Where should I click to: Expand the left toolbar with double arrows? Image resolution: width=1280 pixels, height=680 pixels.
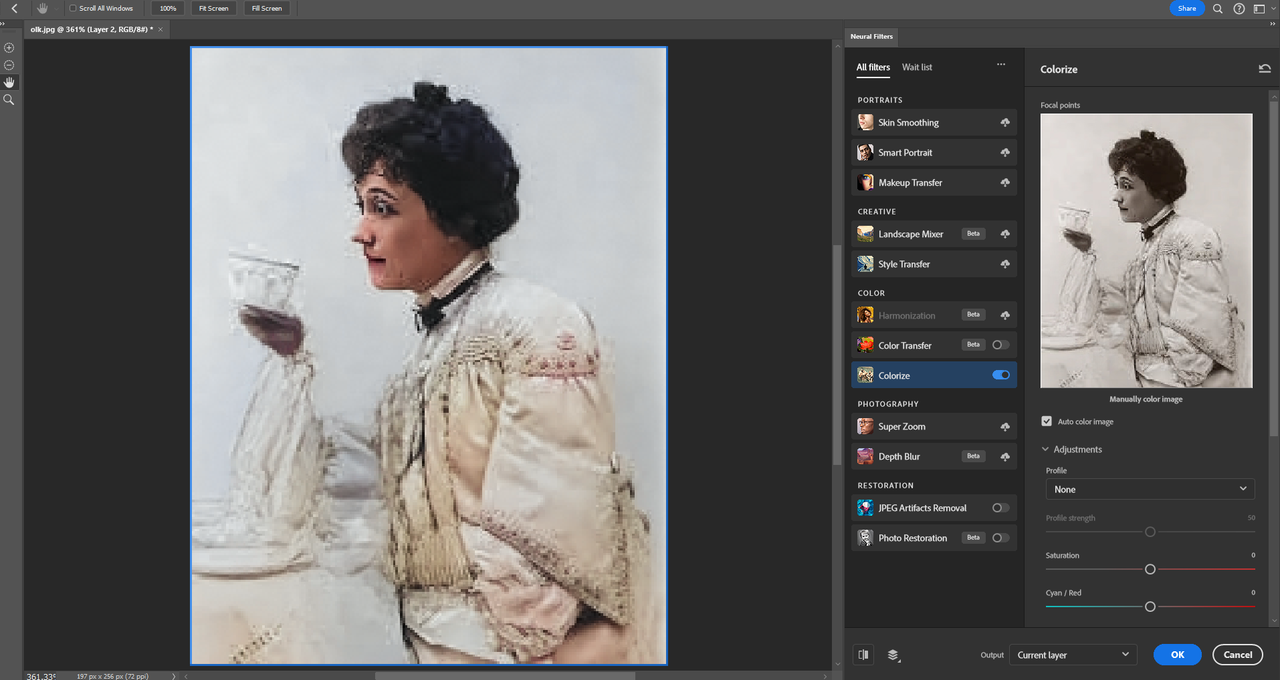4,22
